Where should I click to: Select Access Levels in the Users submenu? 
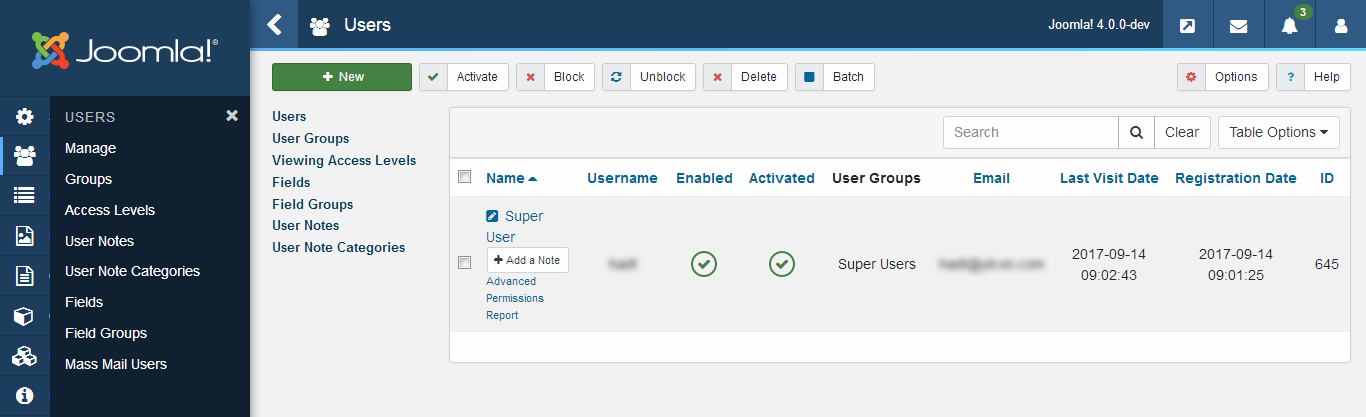click(110, 210)
